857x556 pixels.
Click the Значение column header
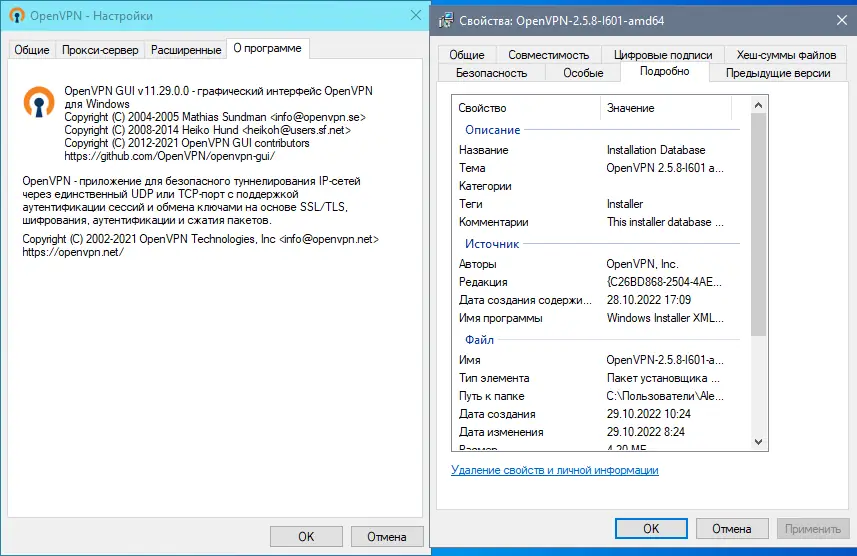[665, 108]
